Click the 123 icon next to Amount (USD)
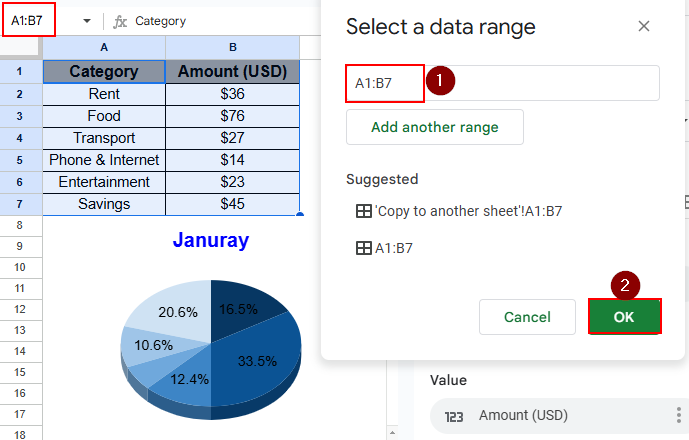The image size is (689, 440). 452,415
